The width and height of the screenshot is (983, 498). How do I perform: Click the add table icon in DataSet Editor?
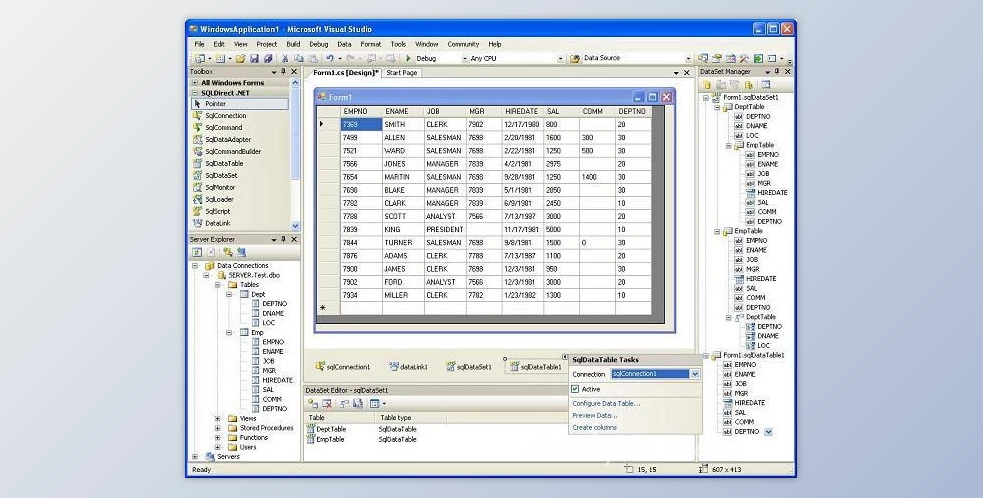tap(313, 404)
